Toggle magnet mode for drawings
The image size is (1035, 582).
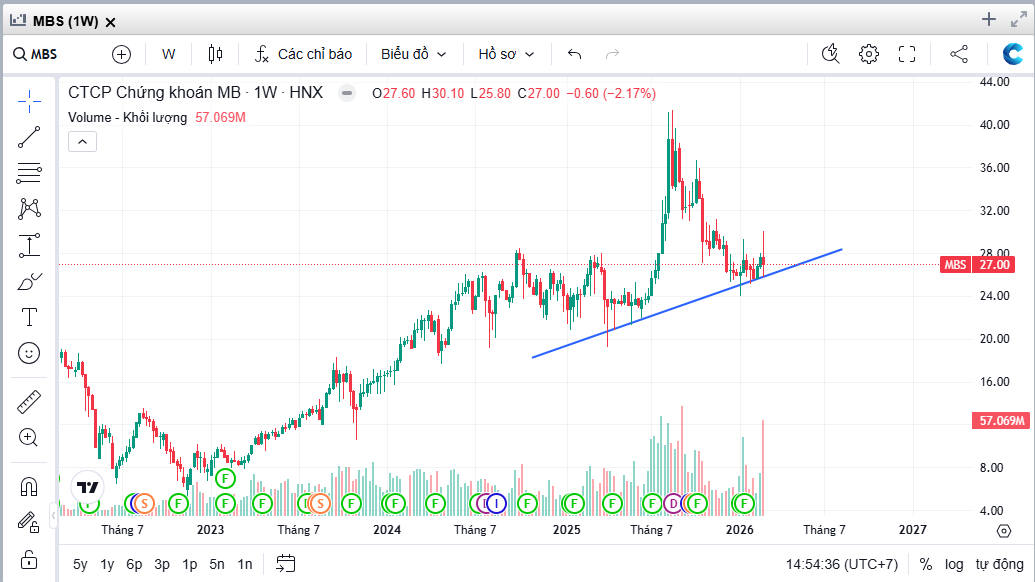point(29,487)
